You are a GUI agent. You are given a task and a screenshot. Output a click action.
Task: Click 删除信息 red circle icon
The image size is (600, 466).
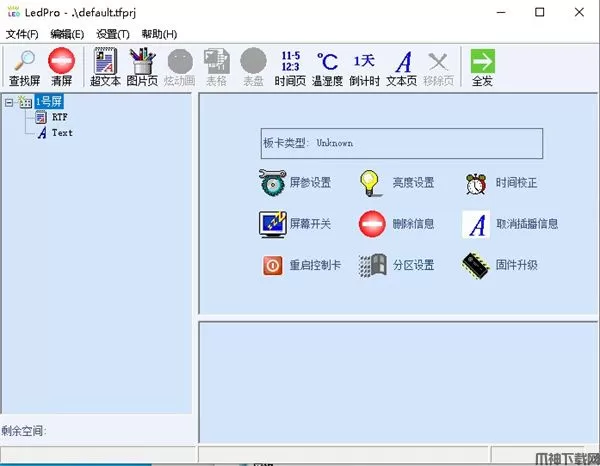[372, 224]
